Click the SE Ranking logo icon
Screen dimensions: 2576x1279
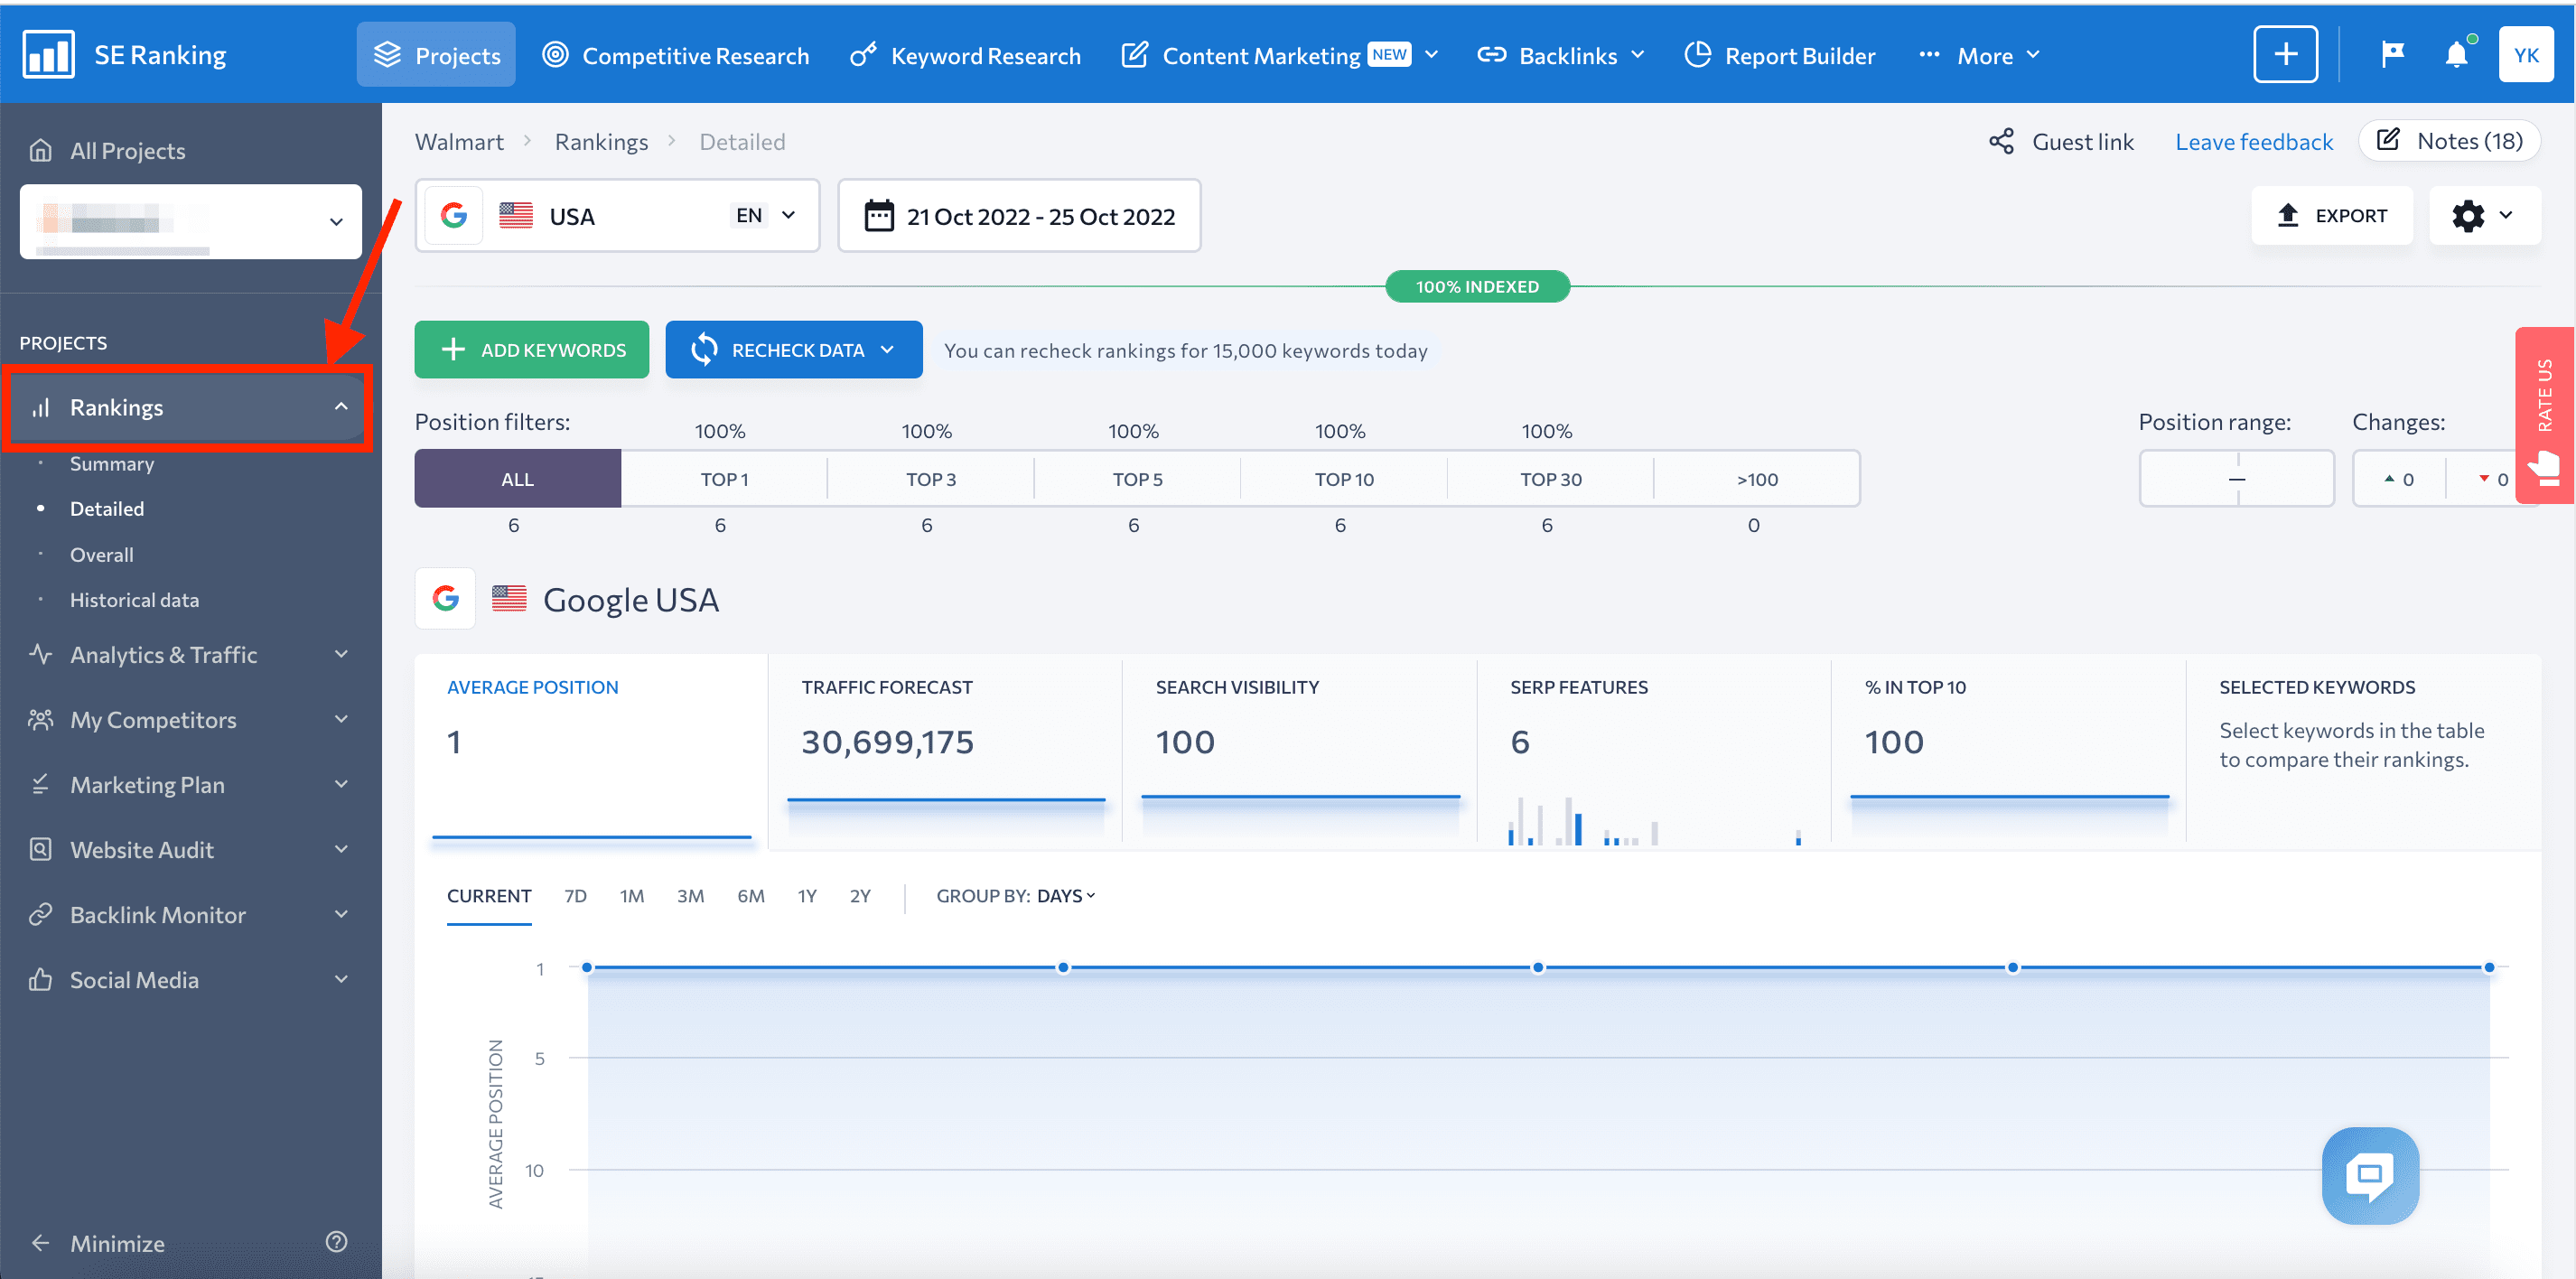point(48,54)
